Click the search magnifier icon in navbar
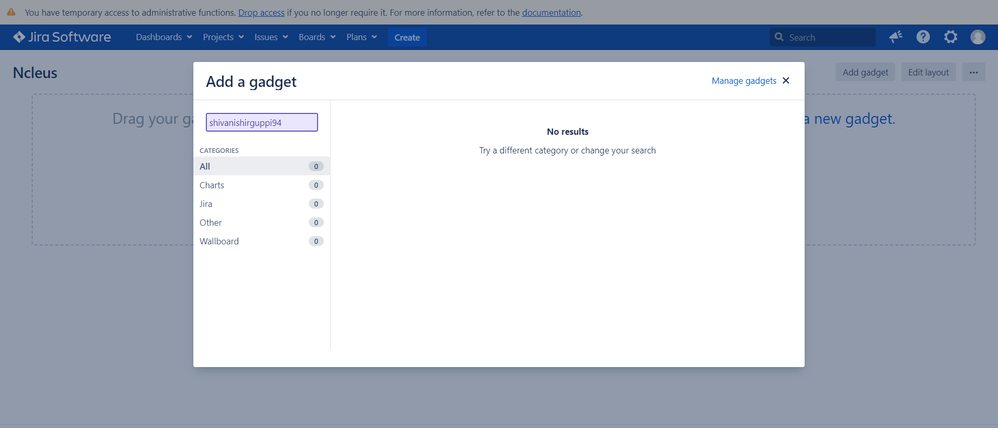998x428 pixels. coord(779,37)
